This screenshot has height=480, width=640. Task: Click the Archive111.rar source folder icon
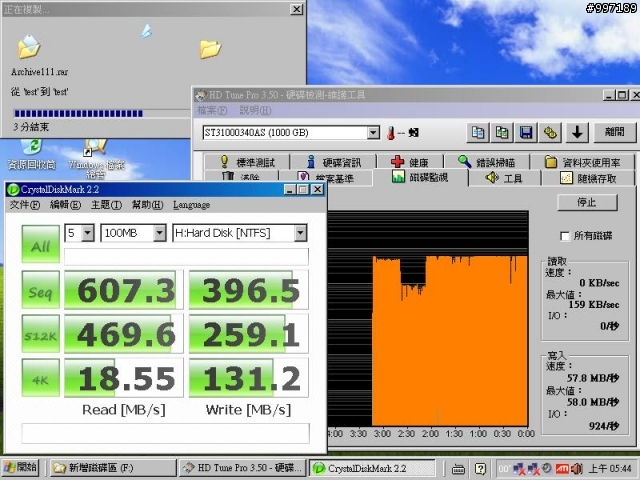[29, 47]
